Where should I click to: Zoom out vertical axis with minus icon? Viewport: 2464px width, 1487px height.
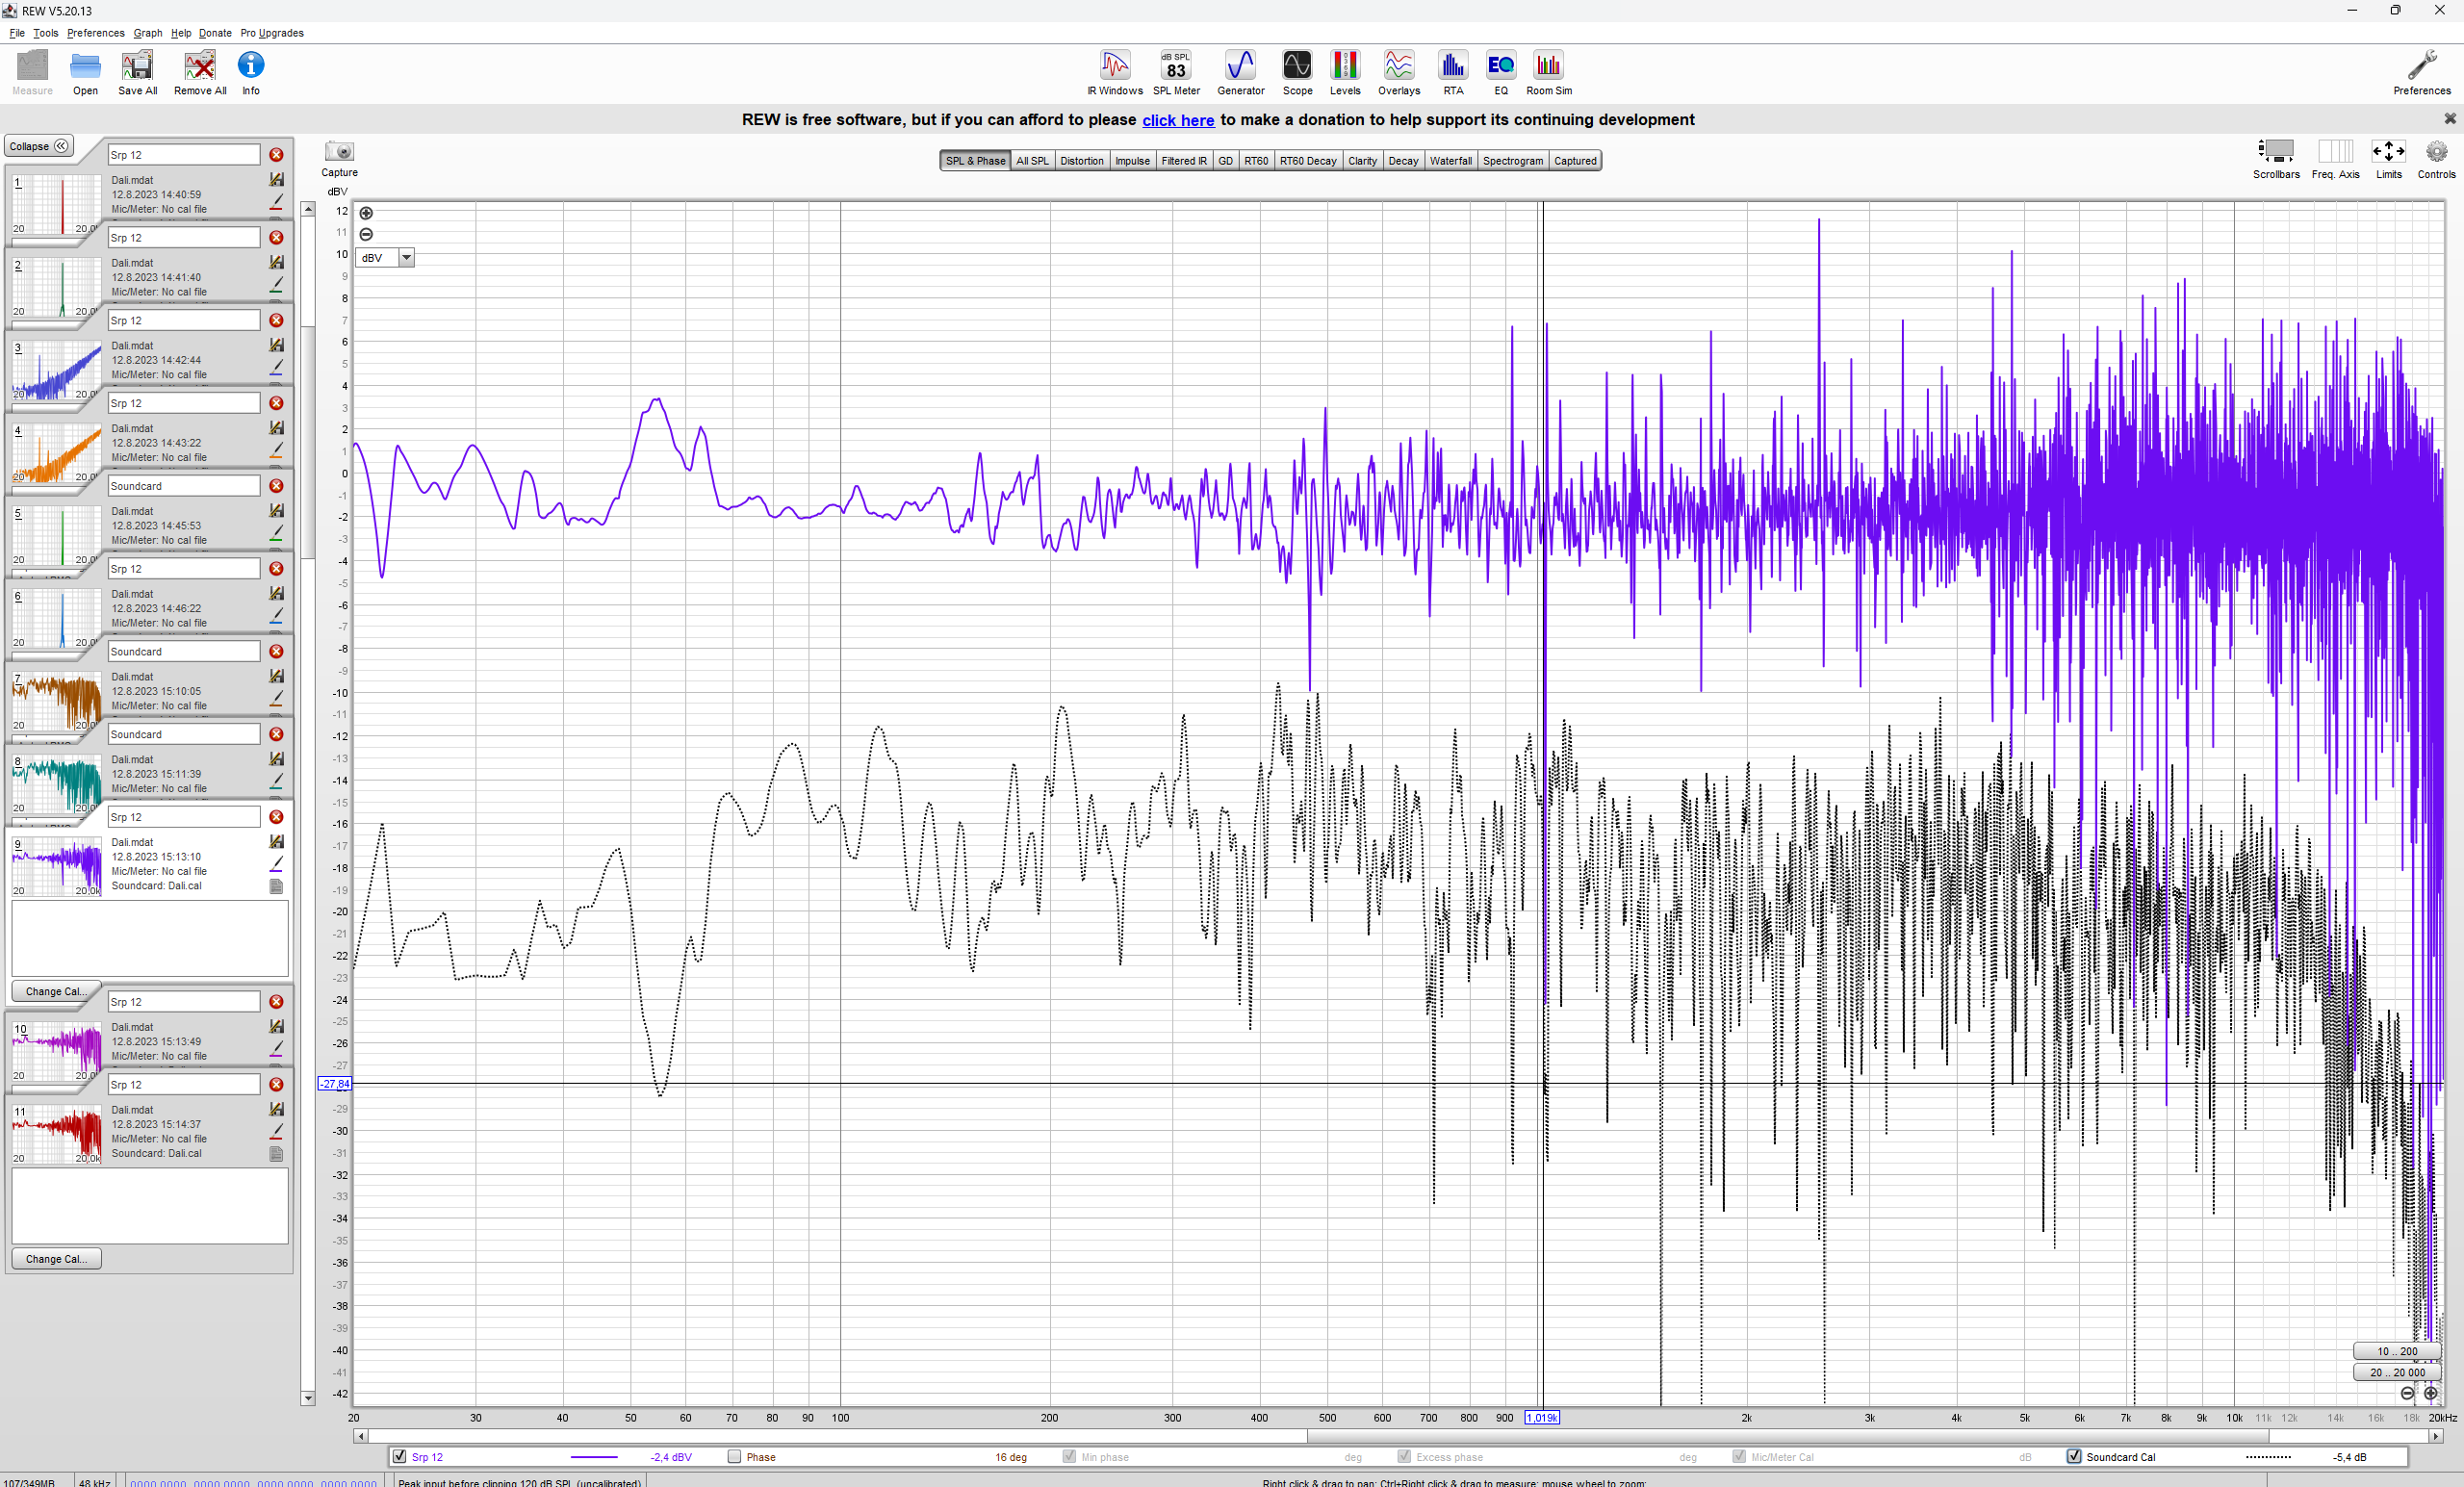[366, 234]
